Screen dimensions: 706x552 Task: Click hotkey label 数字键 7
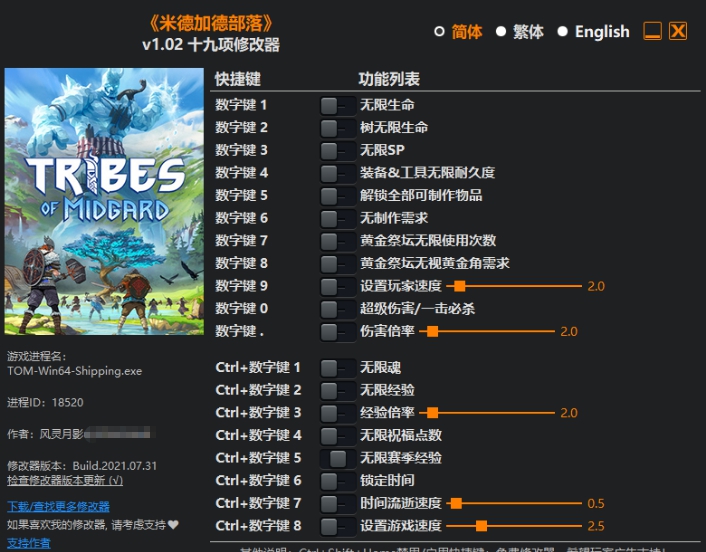pos(241,241)
